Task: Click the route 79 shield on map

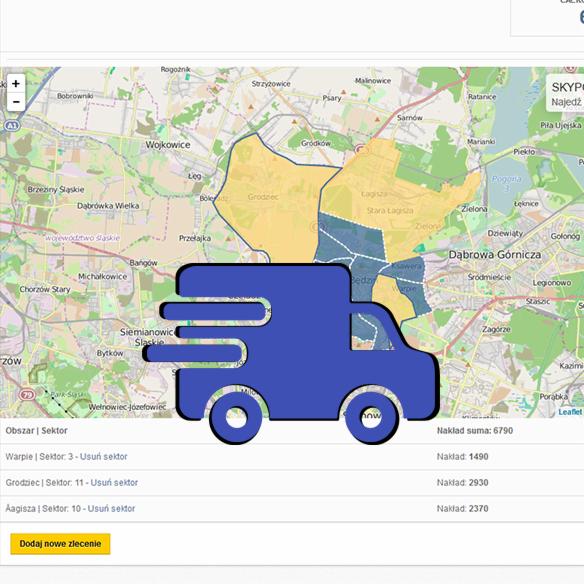Action: click(x=28, y=395)
